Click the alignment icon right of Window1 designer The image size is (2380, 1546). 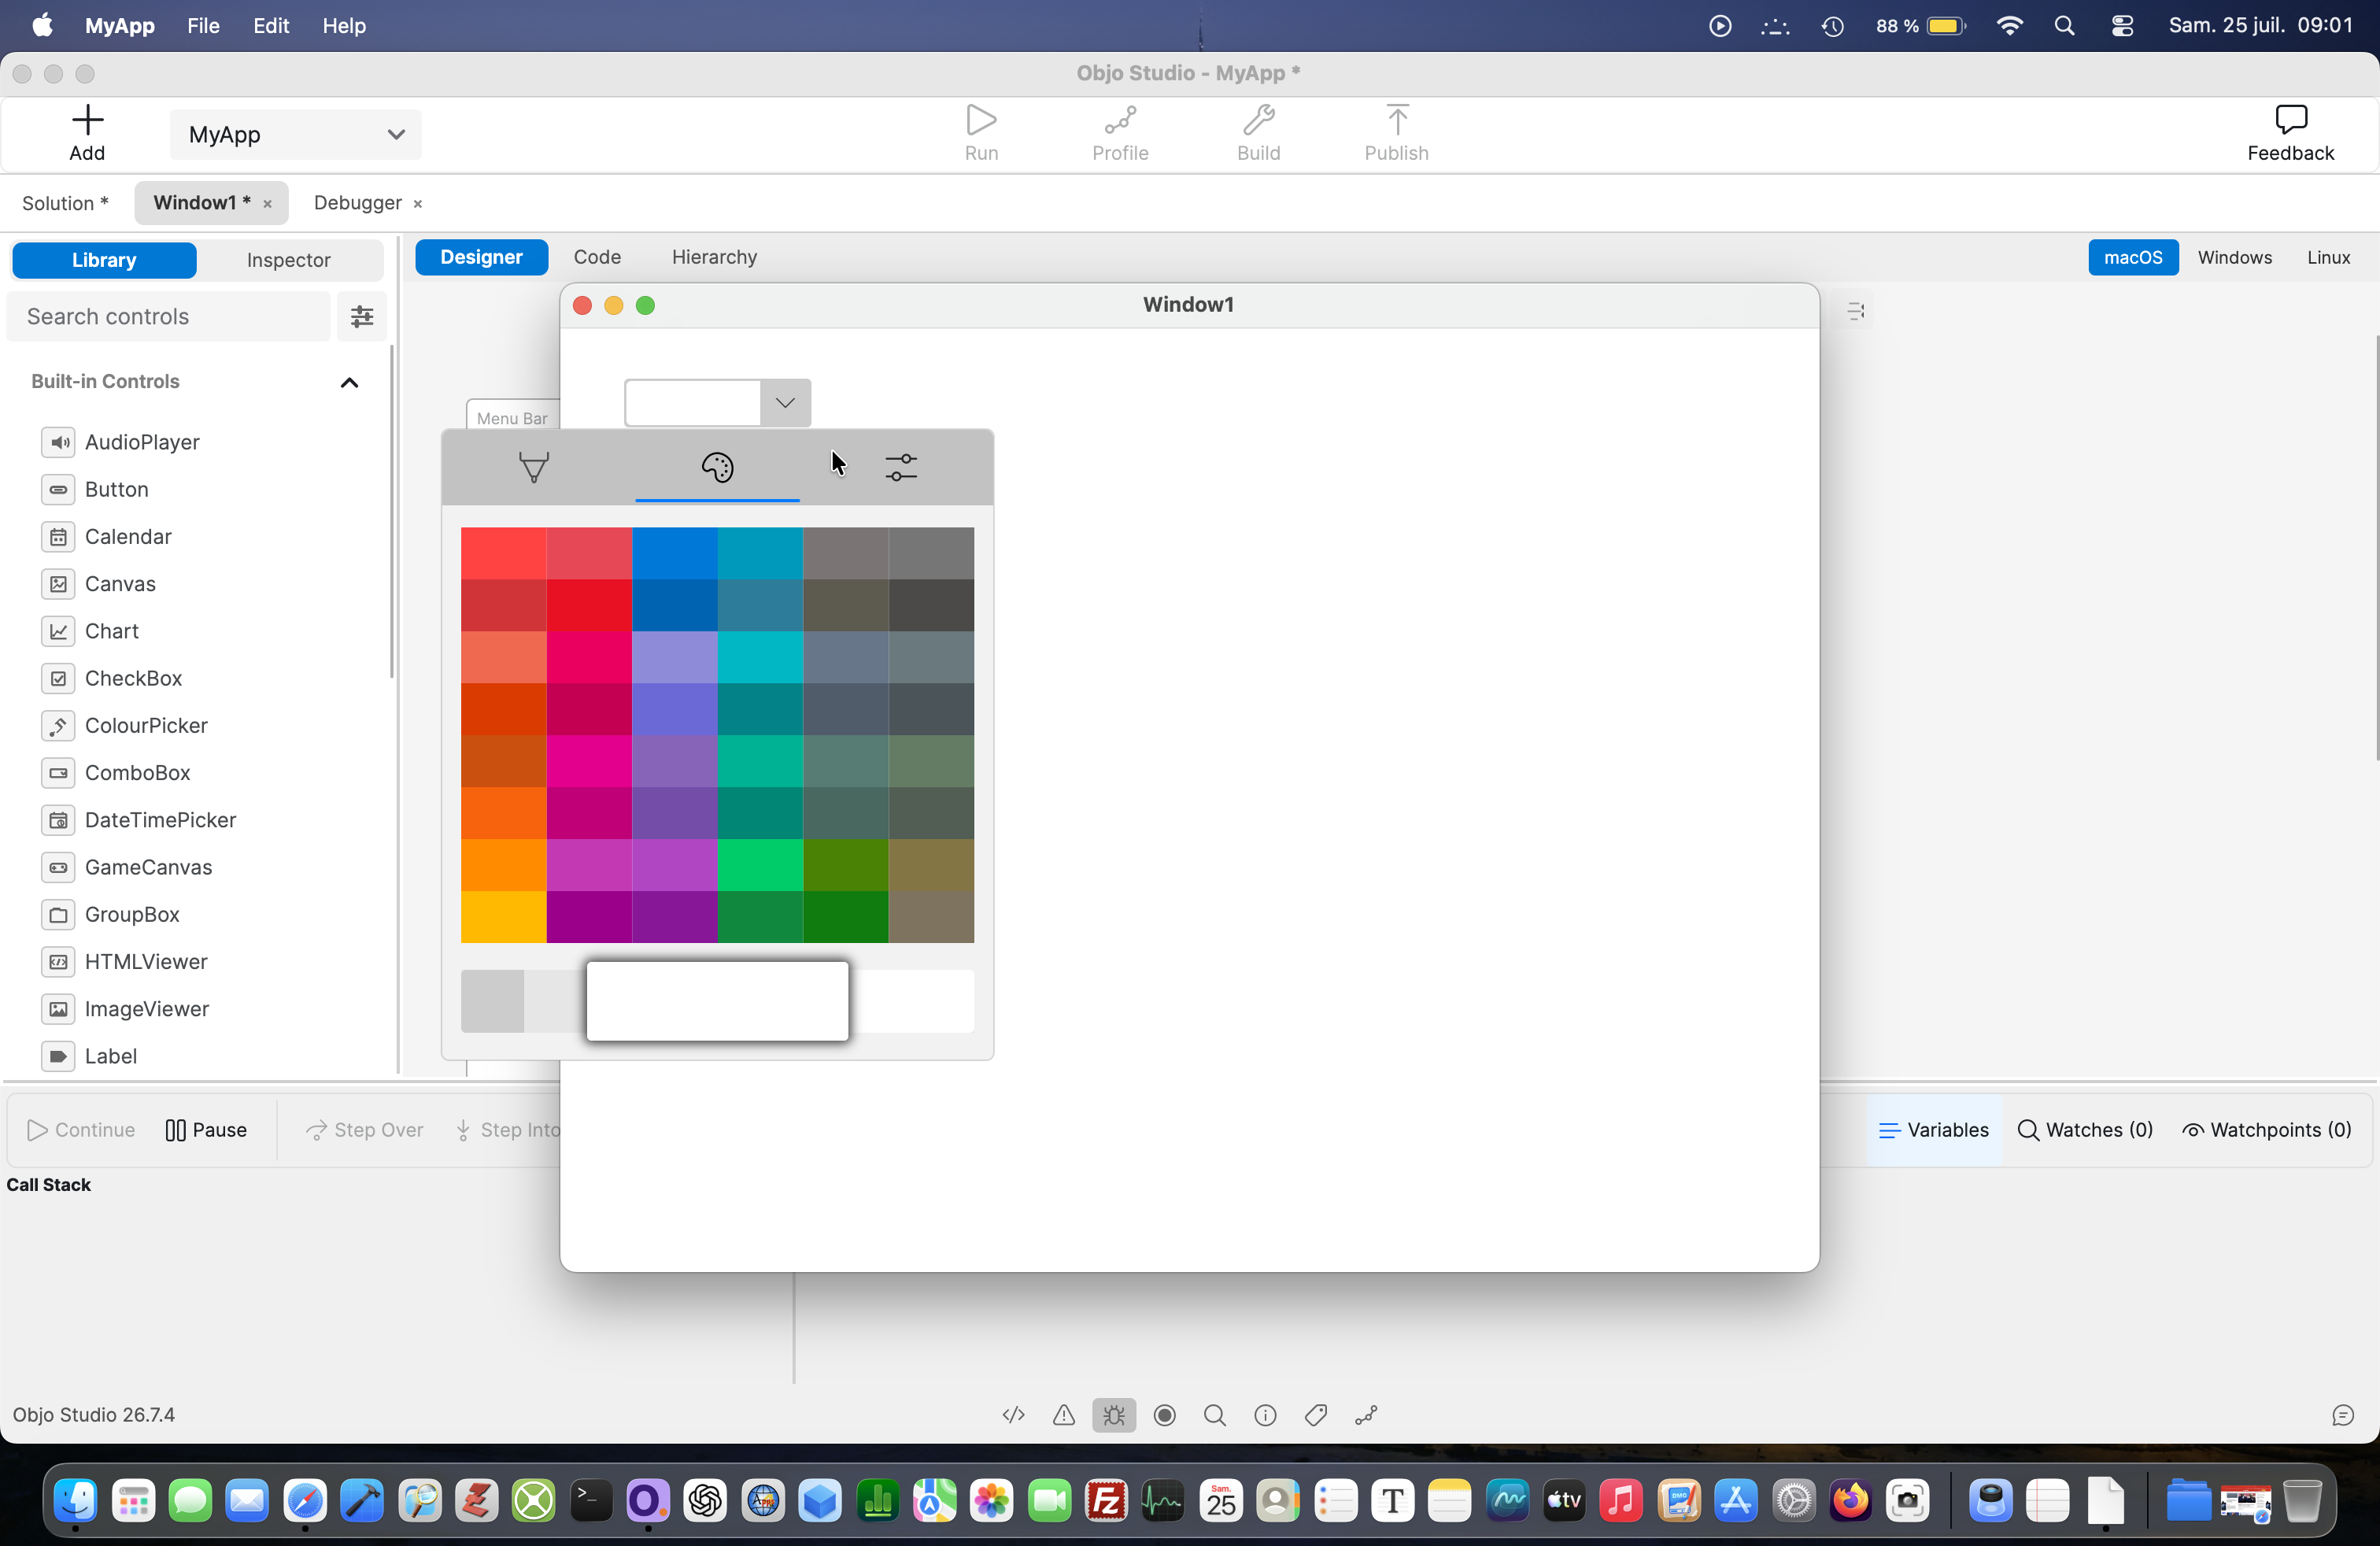(x=1856, y=312)
